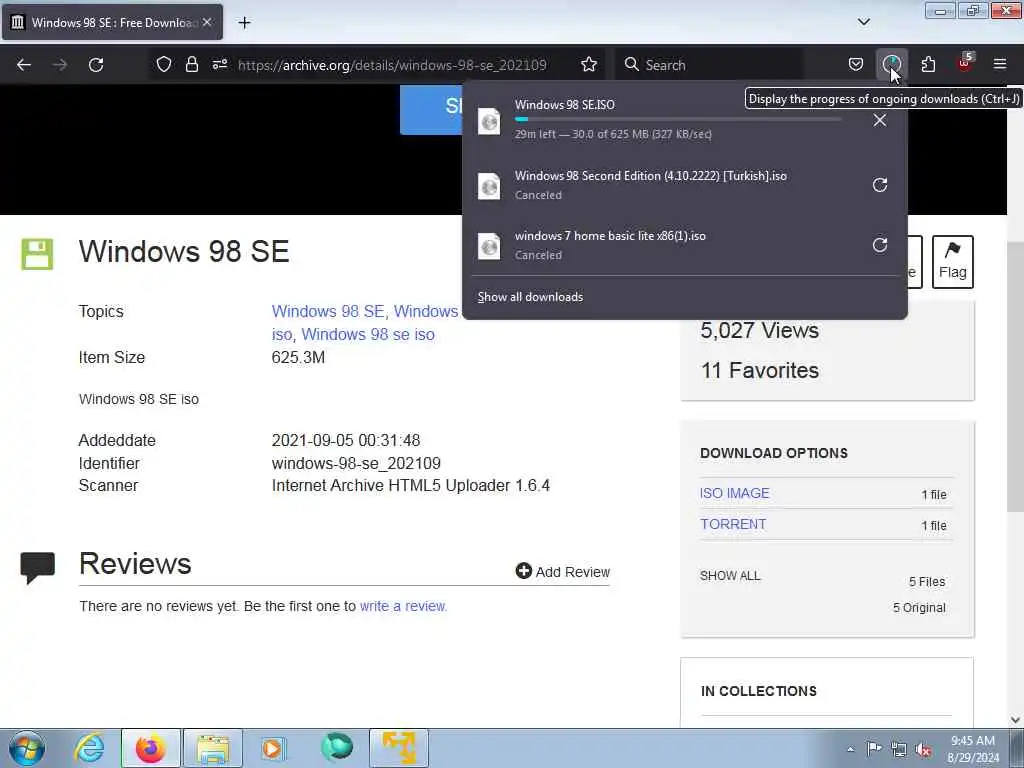Viewport: 1024px width, 768px height.
Task: Click the Search input box
Action: (709, 65)
